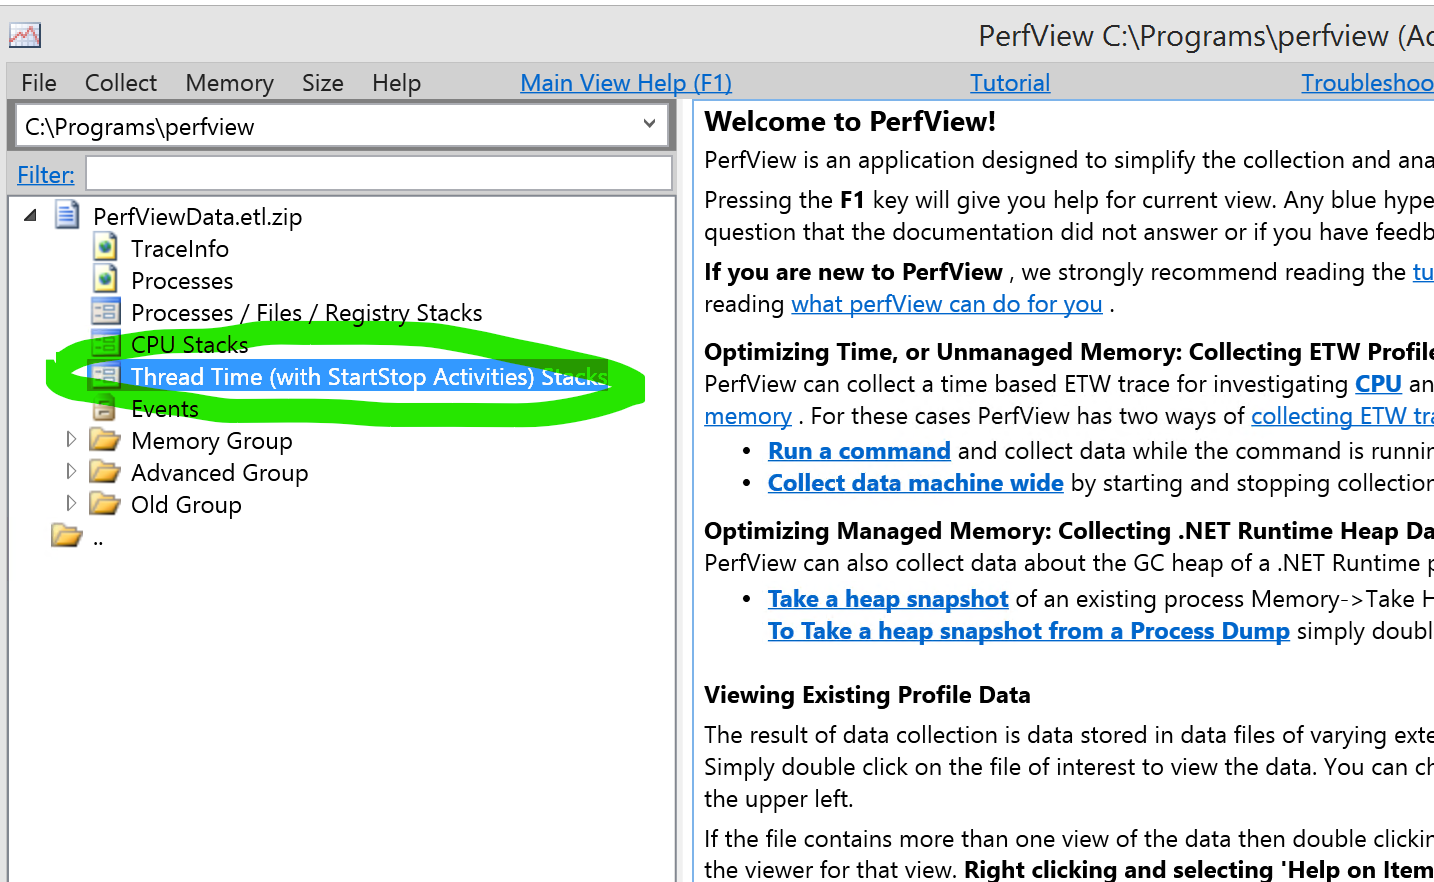Follow 'what perfView can do for you' link
1434x882 pixels.
click(x=947, y=304)
